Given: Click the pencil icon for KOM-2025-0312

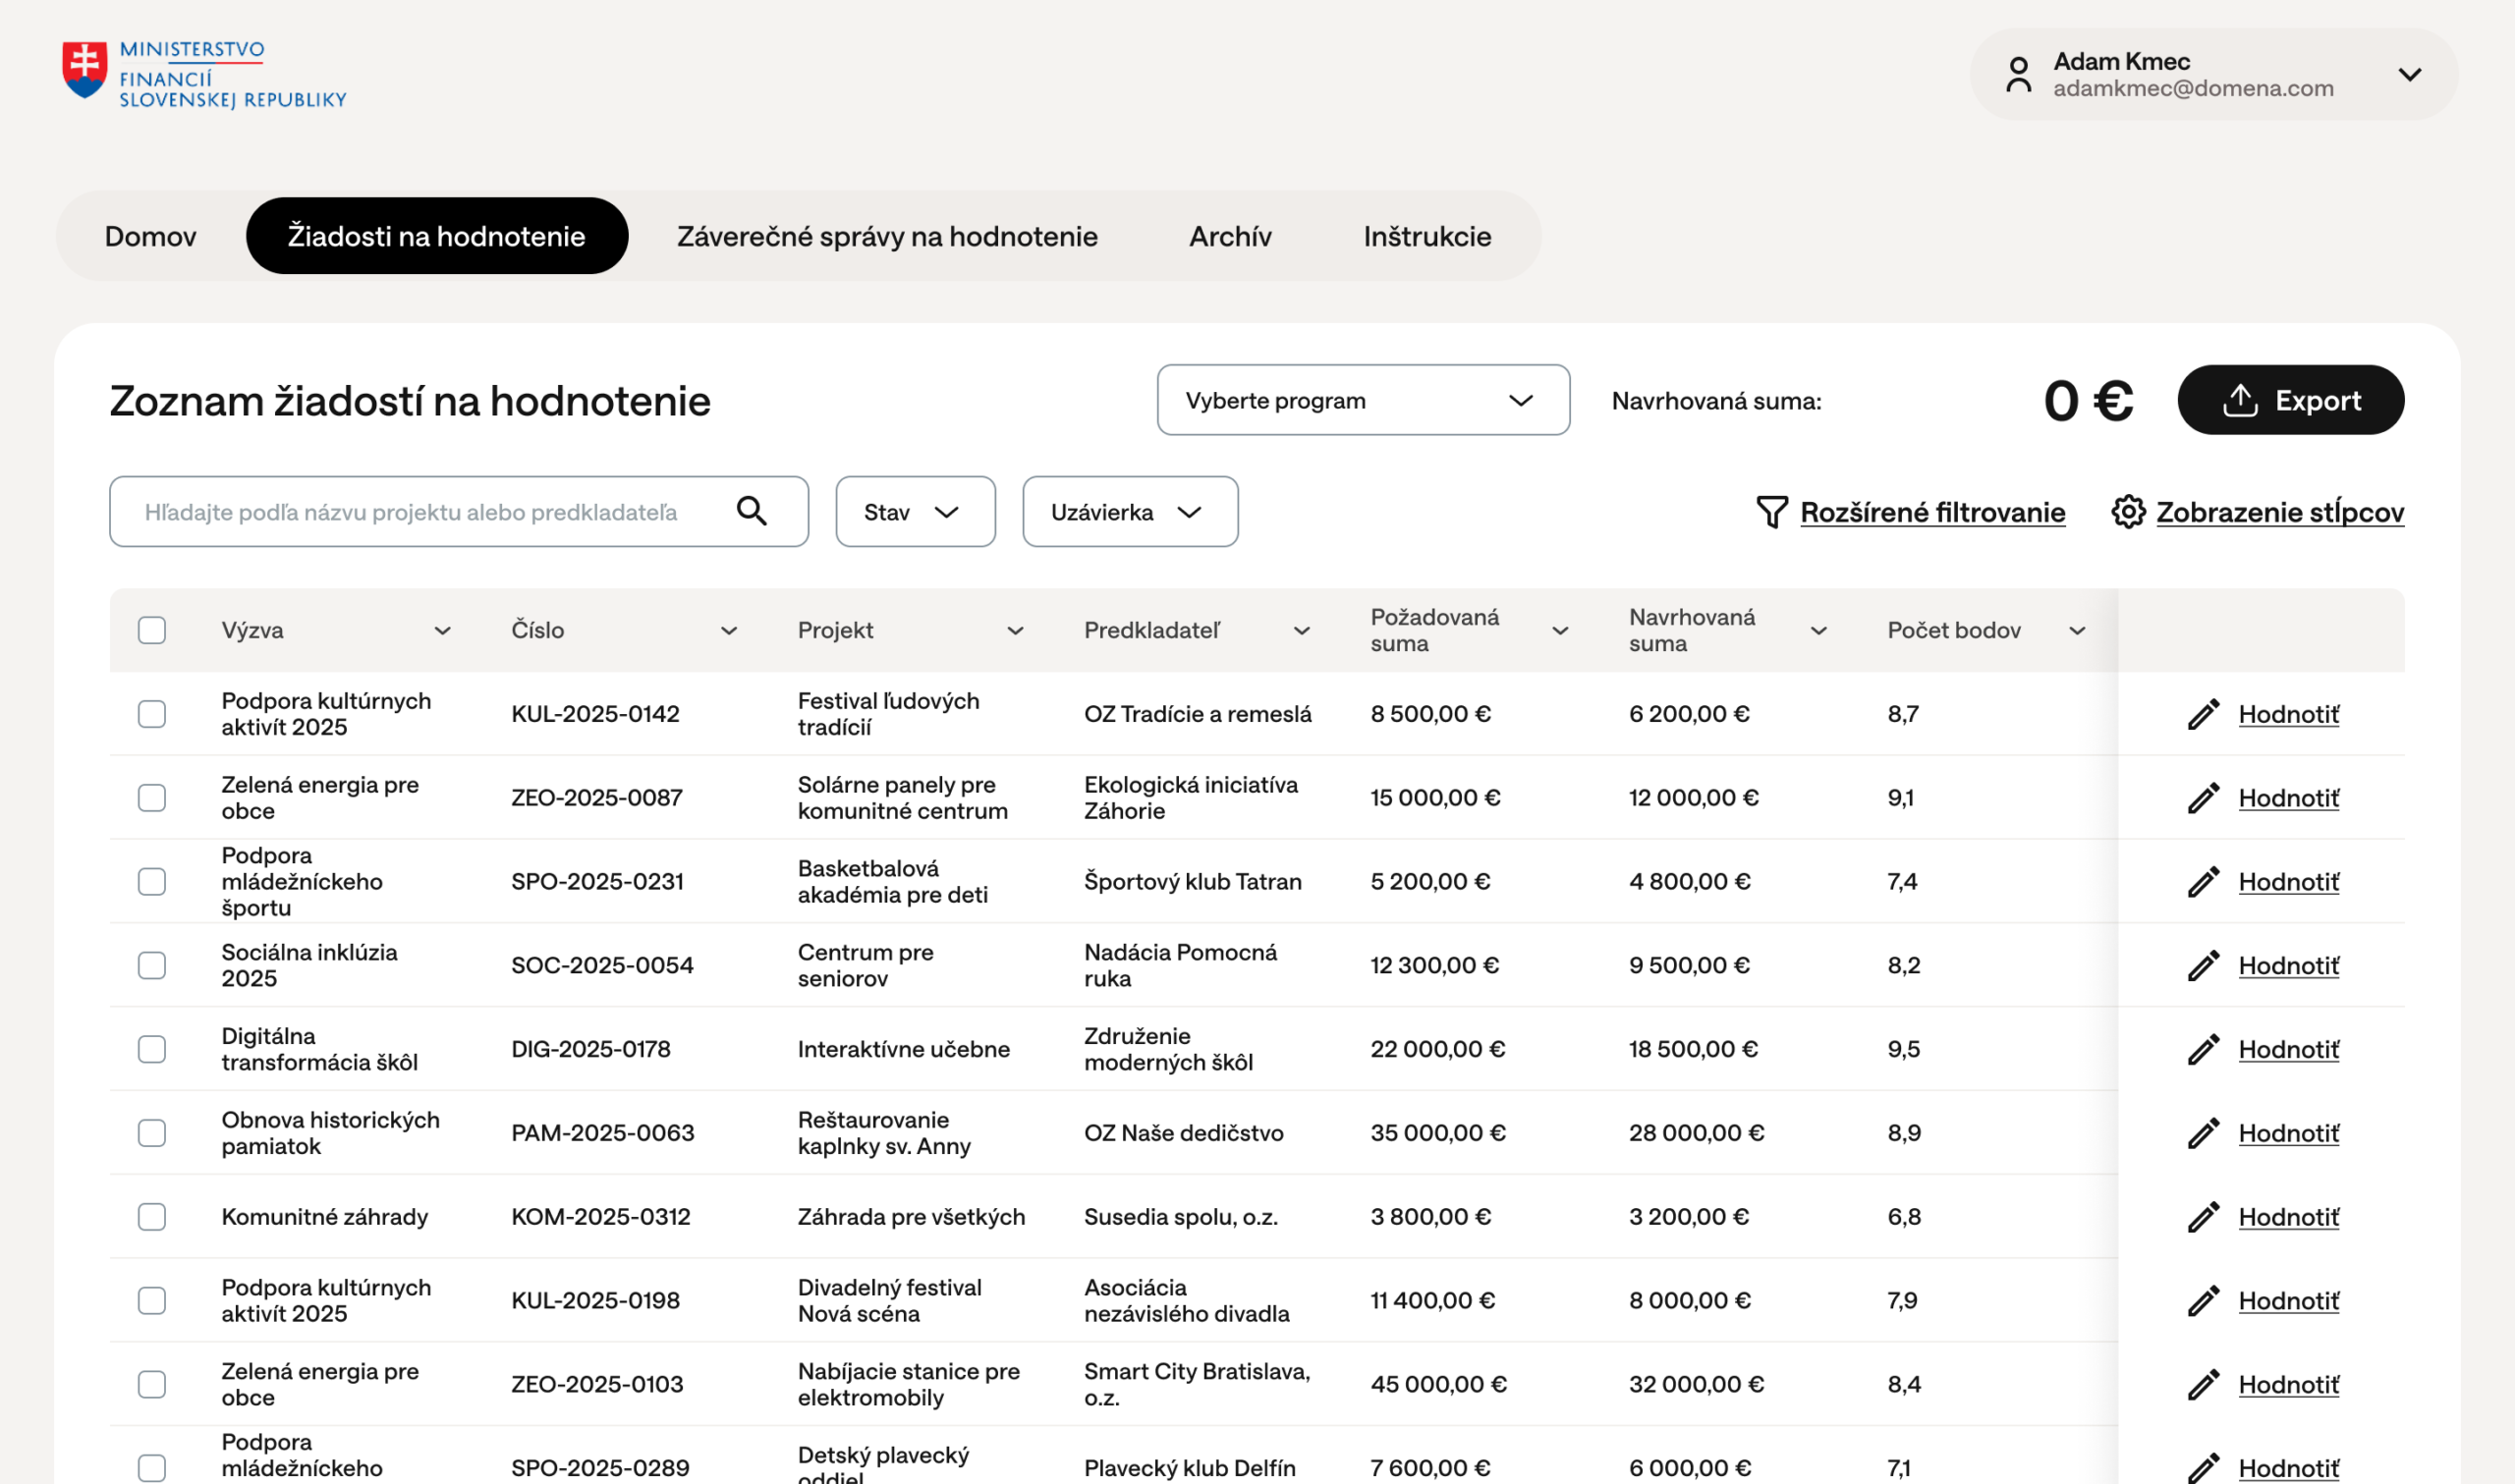Looking at the screenshot, I should click(2203, 1217).
